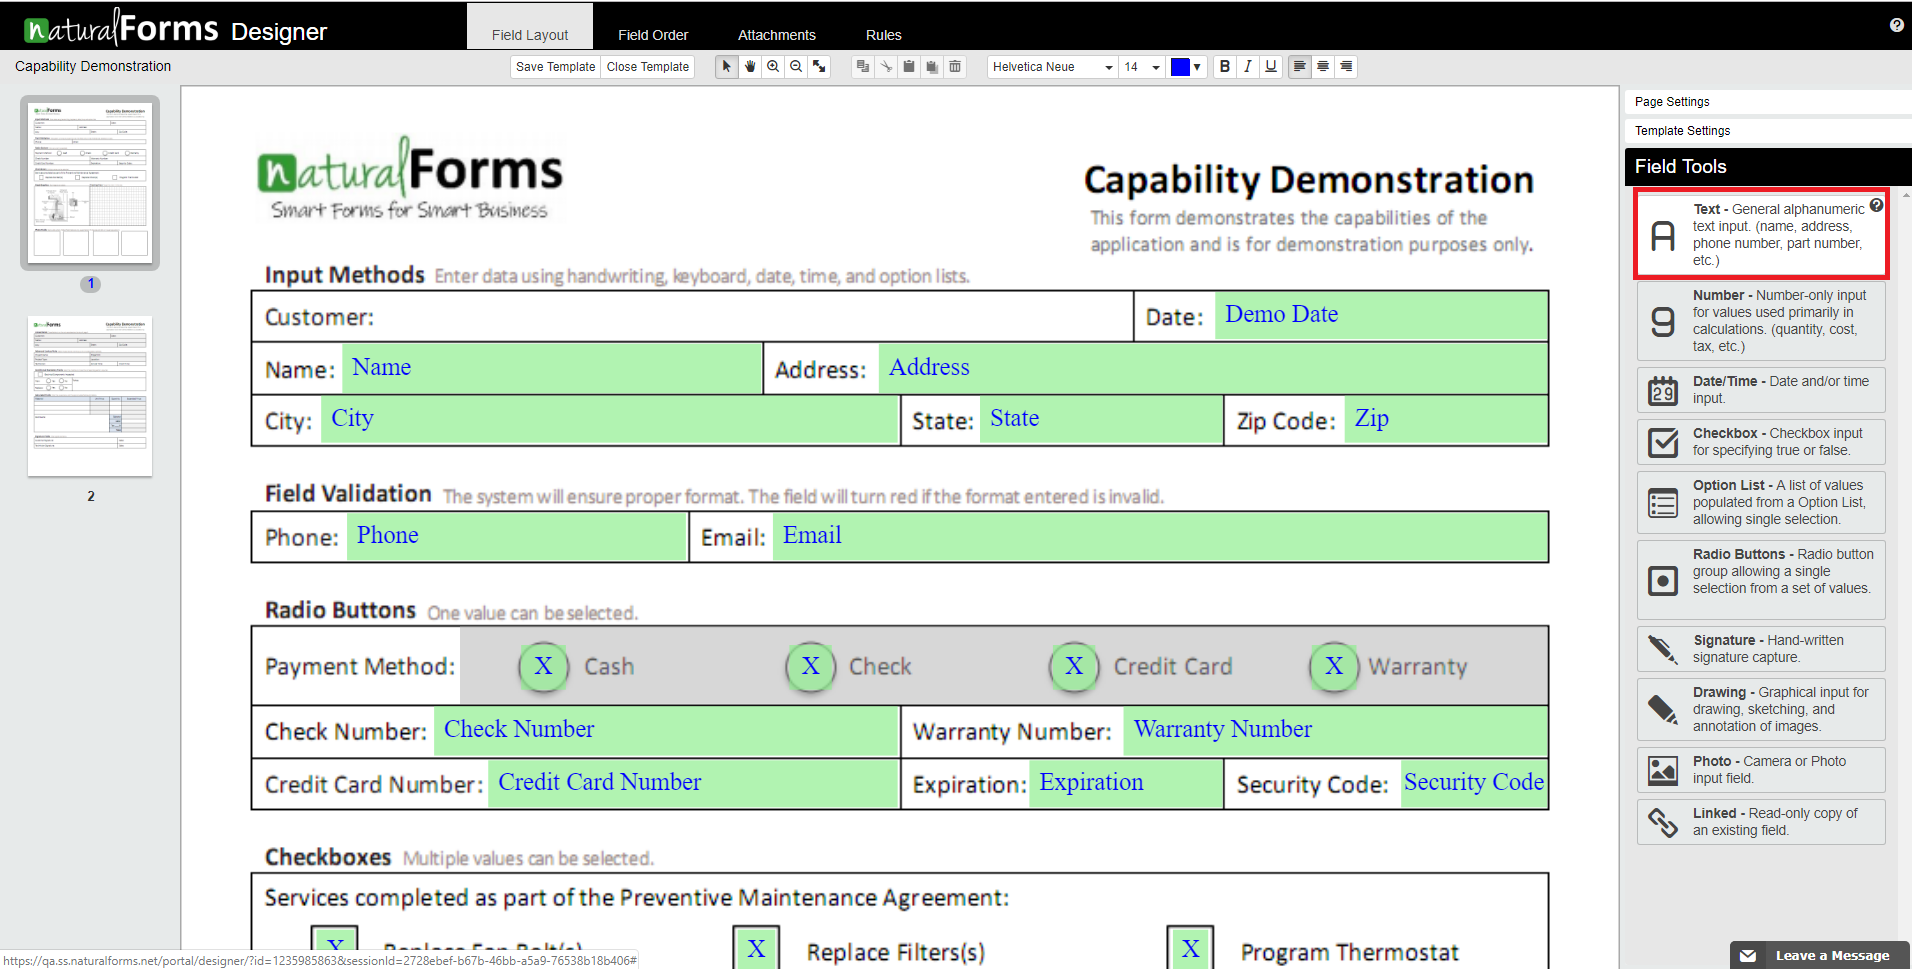
Task: Click the second paste-in-place clipboard icon
Action: pyautogui.click(x=932, y=67)
